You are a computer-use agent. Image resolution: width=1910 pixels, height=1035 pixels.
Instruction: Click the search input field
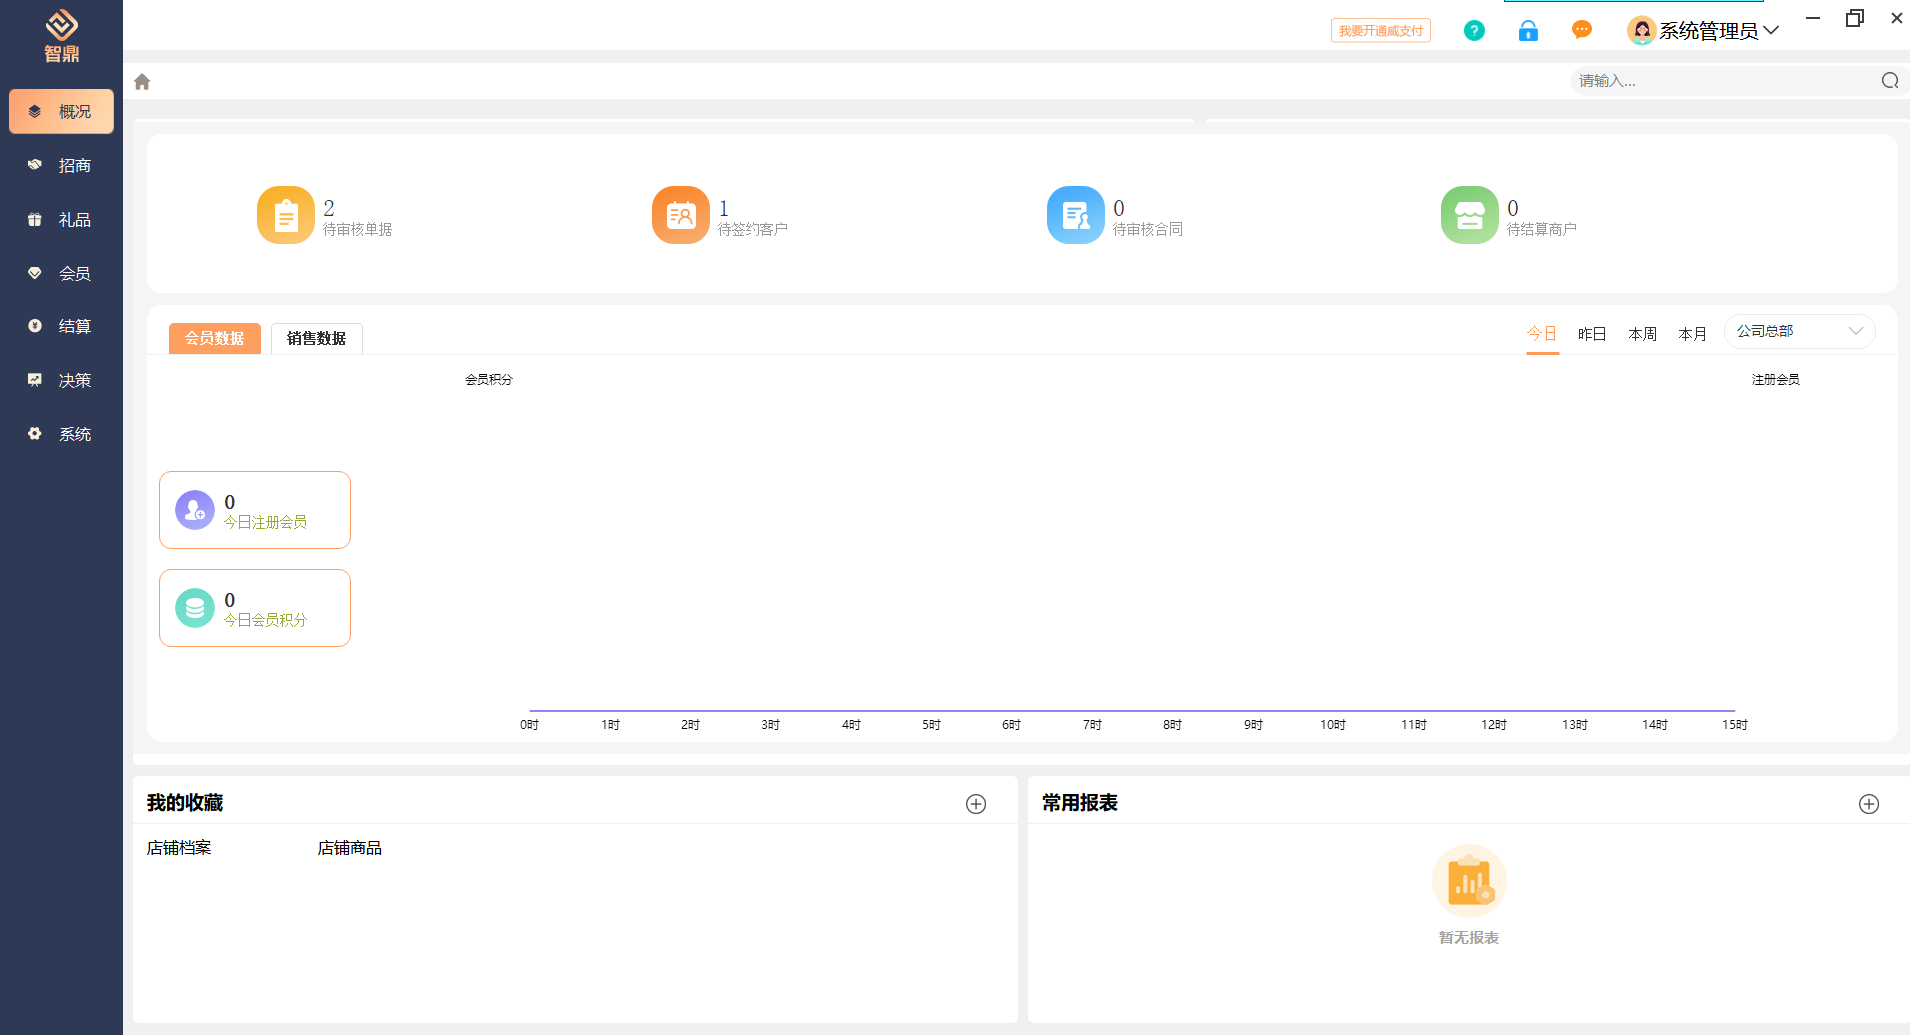1720,81
